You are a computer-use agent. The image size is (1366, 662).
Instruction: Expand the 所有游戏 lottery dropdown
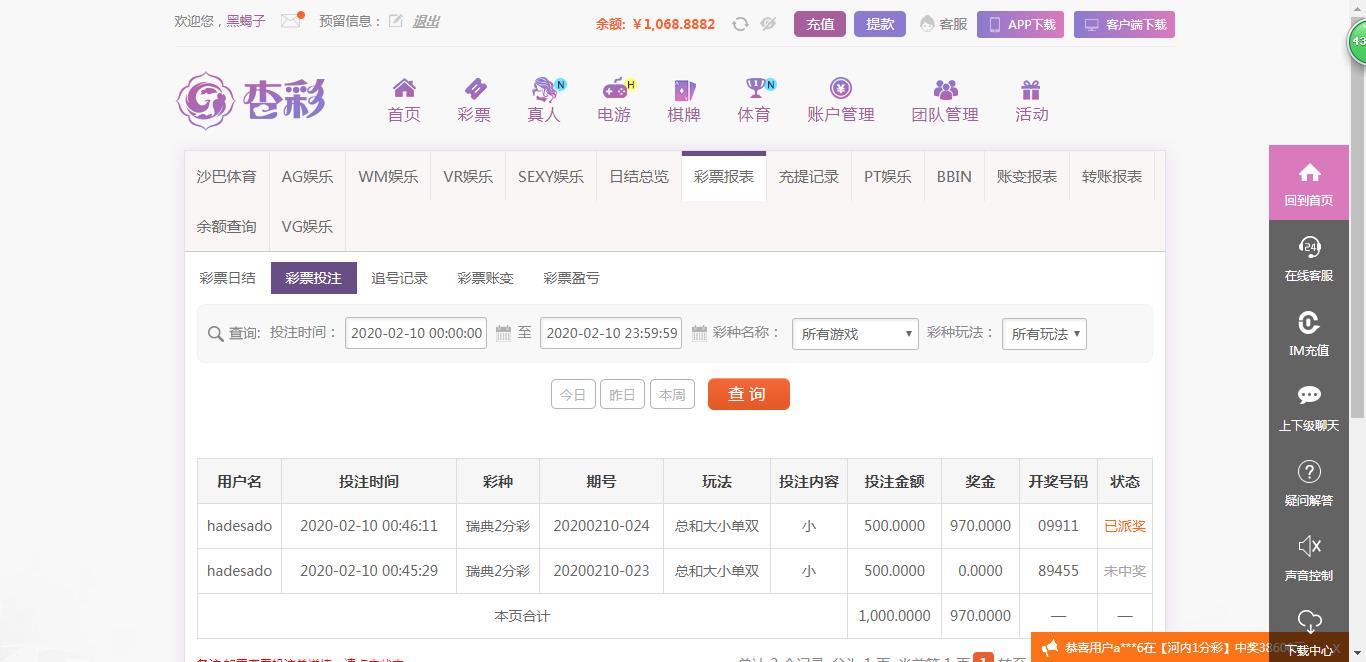click(855, 334)
